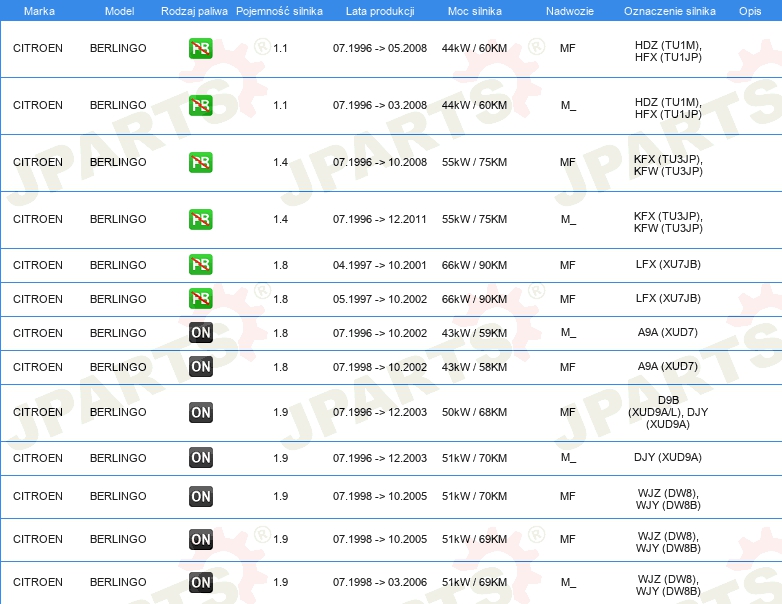This screenshot has width=782, height=604.
Task: Click the D9B (XUD9A/L), DJY engine code cell
Action: [x=668, y=412]
